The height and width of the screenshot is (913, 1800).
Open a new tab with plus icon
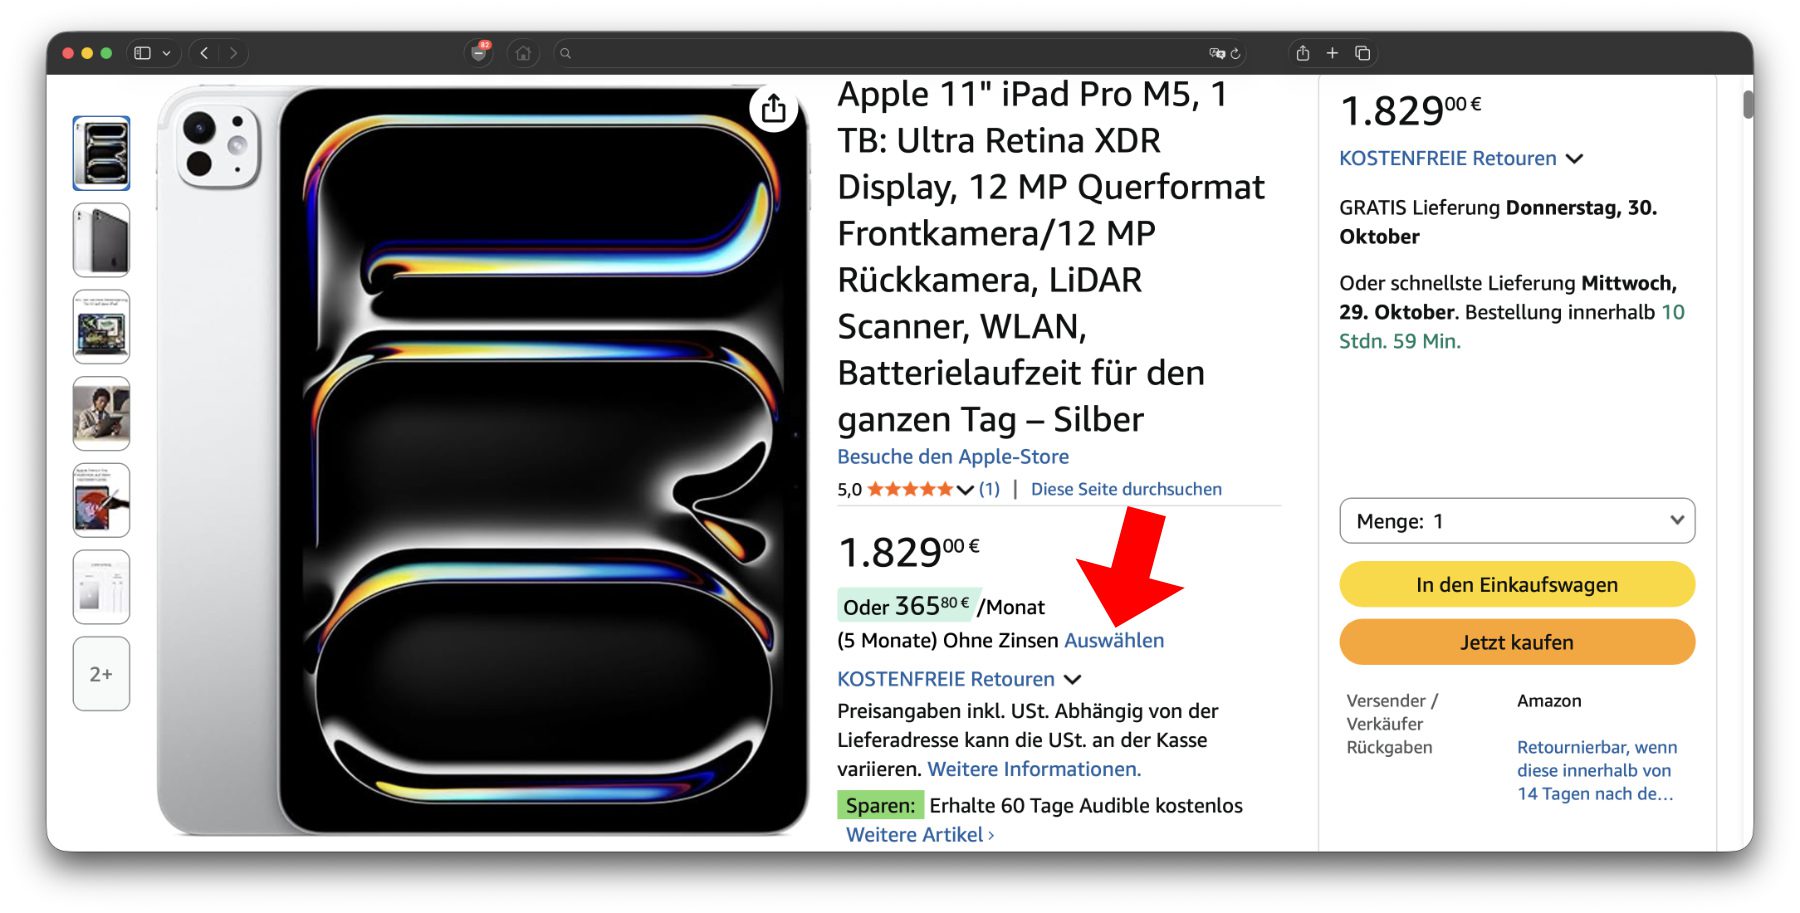1332,53
